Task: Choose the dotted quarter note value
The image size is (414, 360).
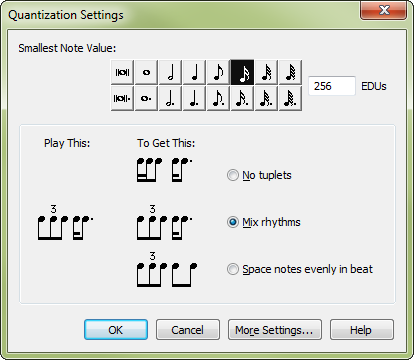Action: [x=194, y=98]
